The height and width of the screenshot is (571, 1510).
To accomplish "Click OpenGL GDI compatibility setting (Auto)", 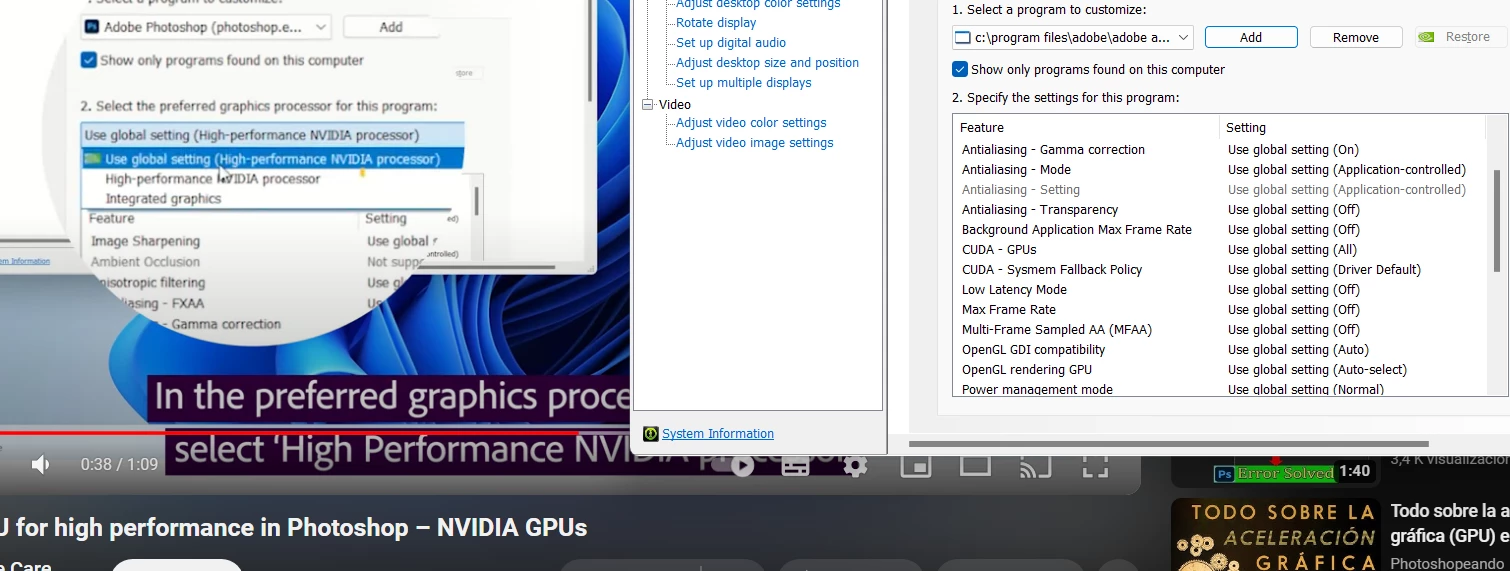I will [1298, 349].
